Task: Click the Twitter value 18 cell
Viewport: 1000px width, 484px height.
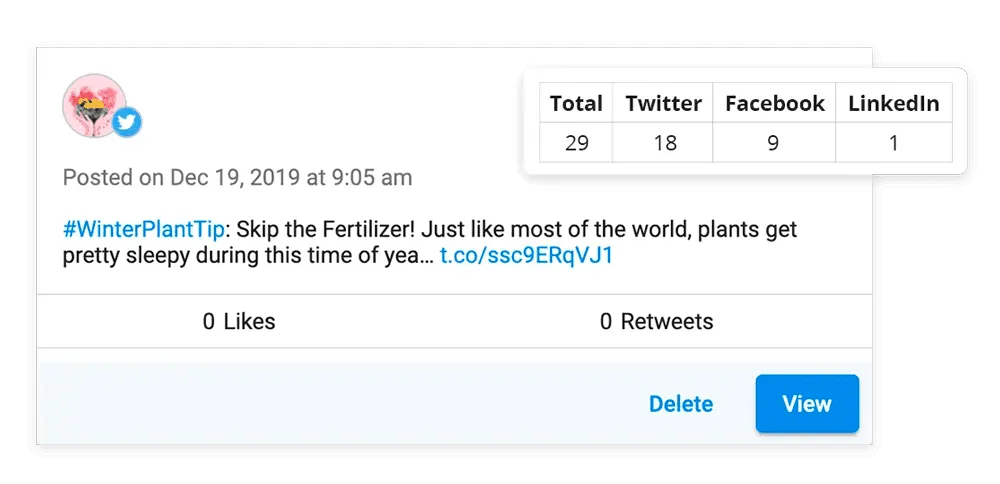Action: [x=663, y=143]
